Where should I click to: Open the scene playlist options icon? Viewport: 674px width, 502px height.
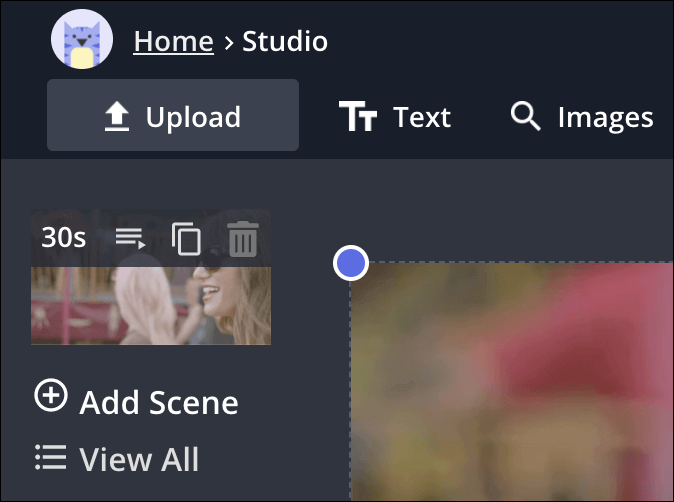click(130, 238)
